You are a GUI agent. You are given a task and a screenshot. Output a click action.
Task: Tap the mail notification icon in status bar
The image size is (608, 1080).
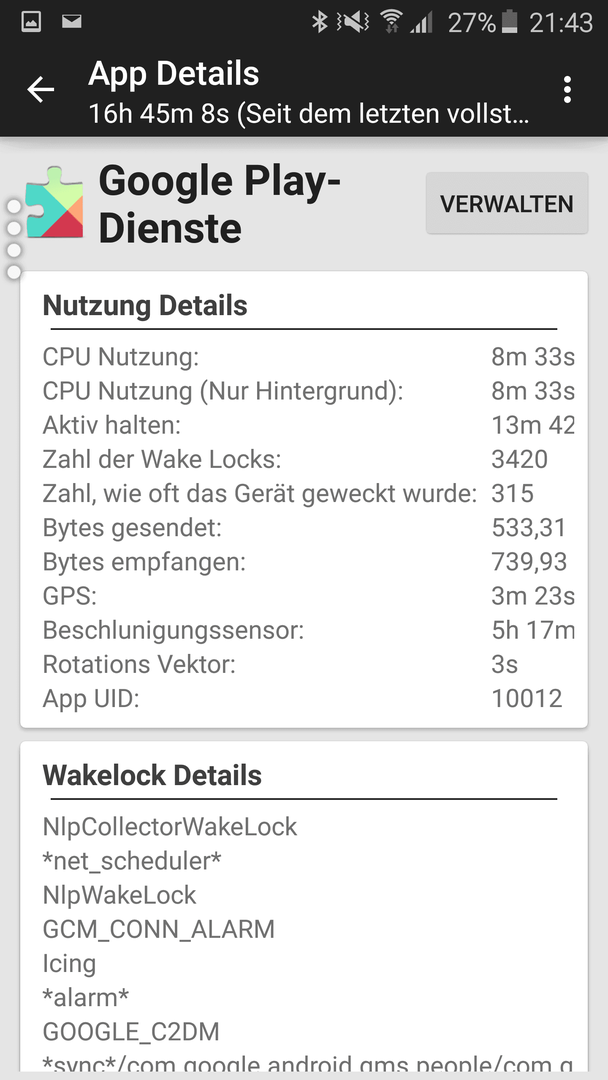pos(72,22)
